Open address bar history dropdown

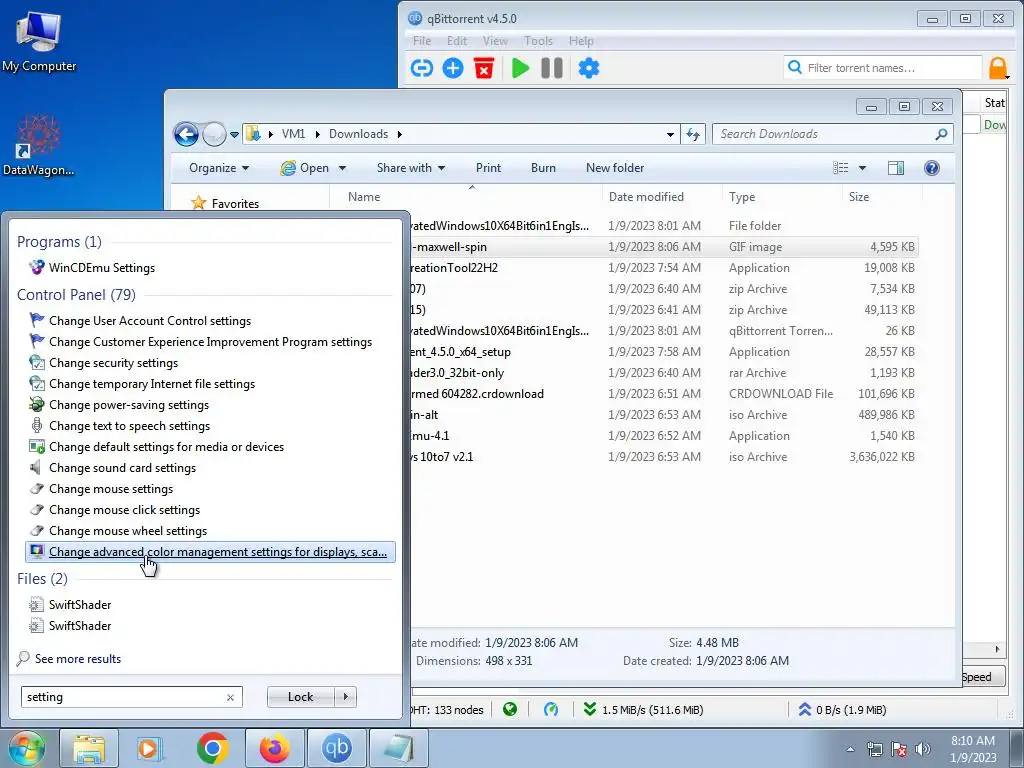(670, 135)
